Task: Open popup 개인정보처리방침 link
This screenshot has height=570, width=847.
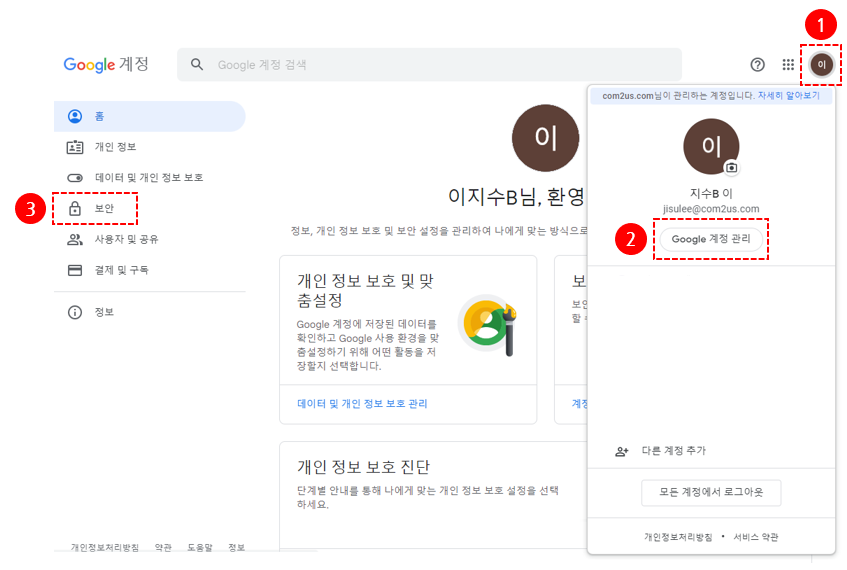Action: coord(678,537)
